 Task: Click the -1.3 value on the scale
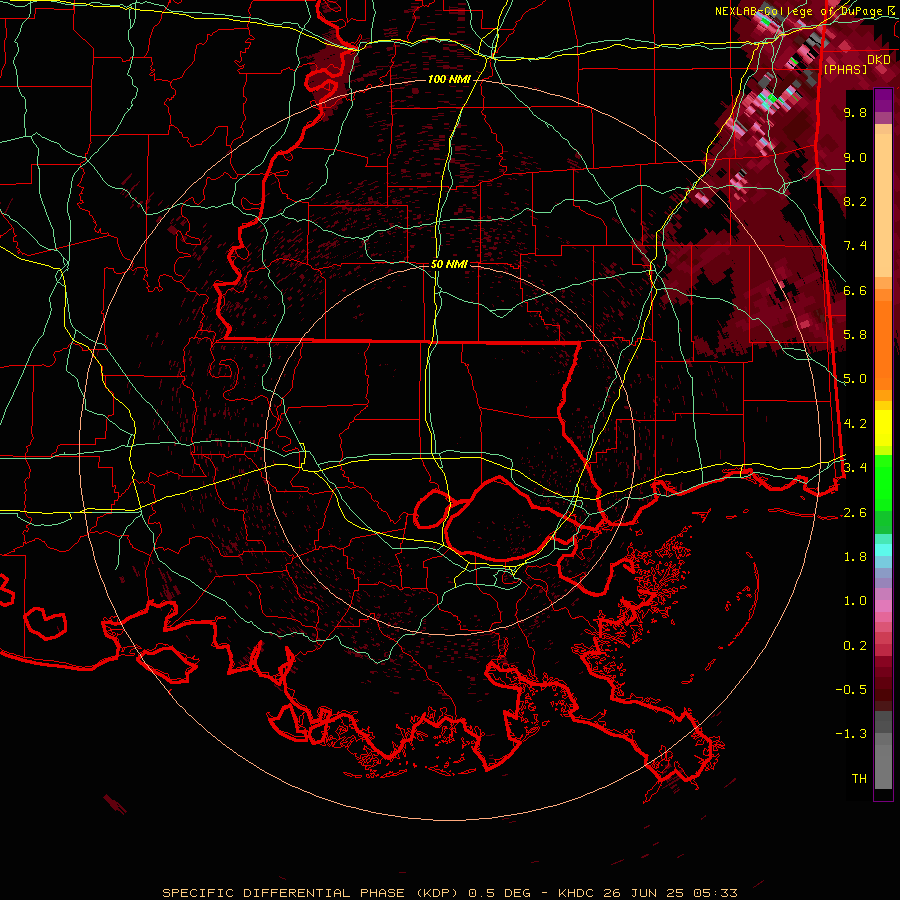point(851,734)
